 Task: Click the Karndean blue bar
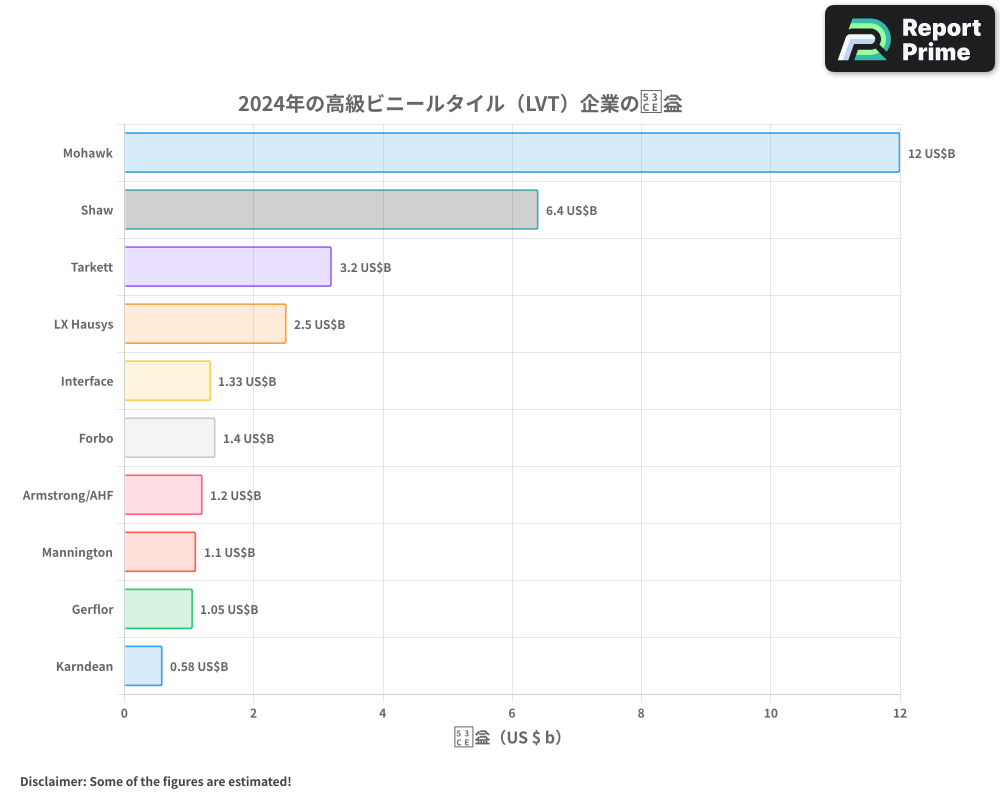142,666
